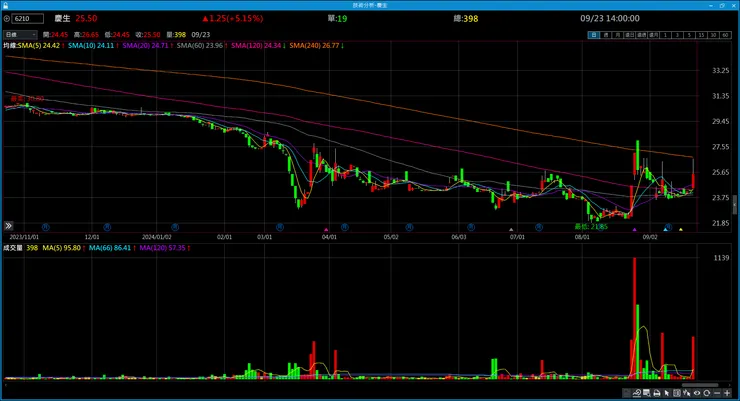Screen dimensions: 740x401
Task: Click the SMA(60) 23.96 indicator label
Action: [x=202, y=45]
